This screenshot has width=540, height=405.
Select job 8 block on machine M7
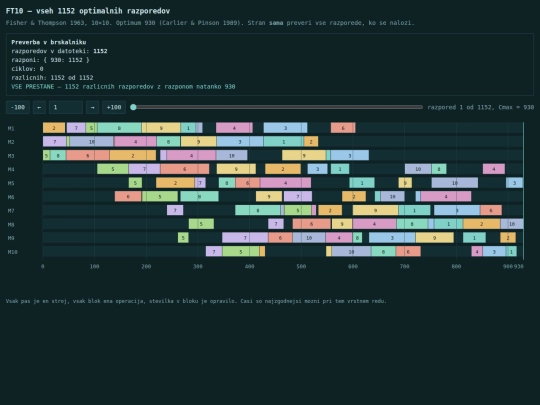[258, 210]
